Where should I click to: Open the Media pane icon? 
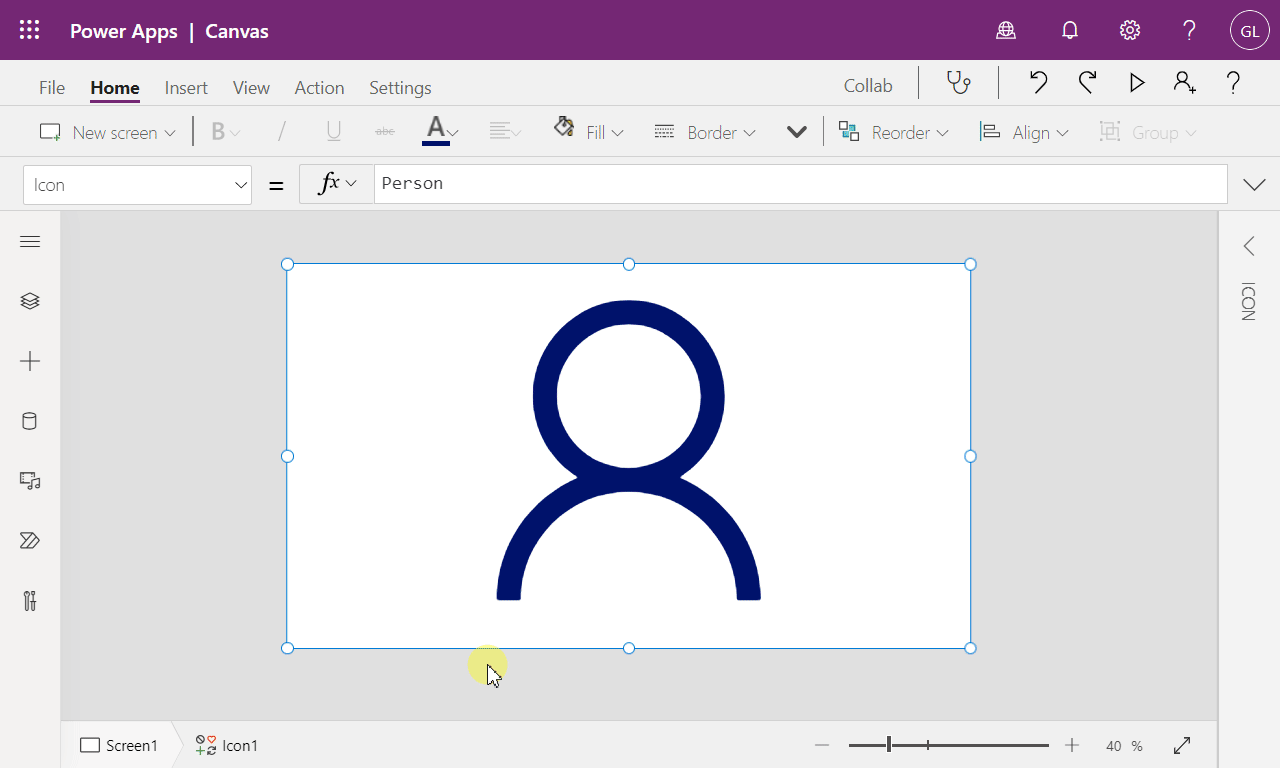tap(30, 481)
